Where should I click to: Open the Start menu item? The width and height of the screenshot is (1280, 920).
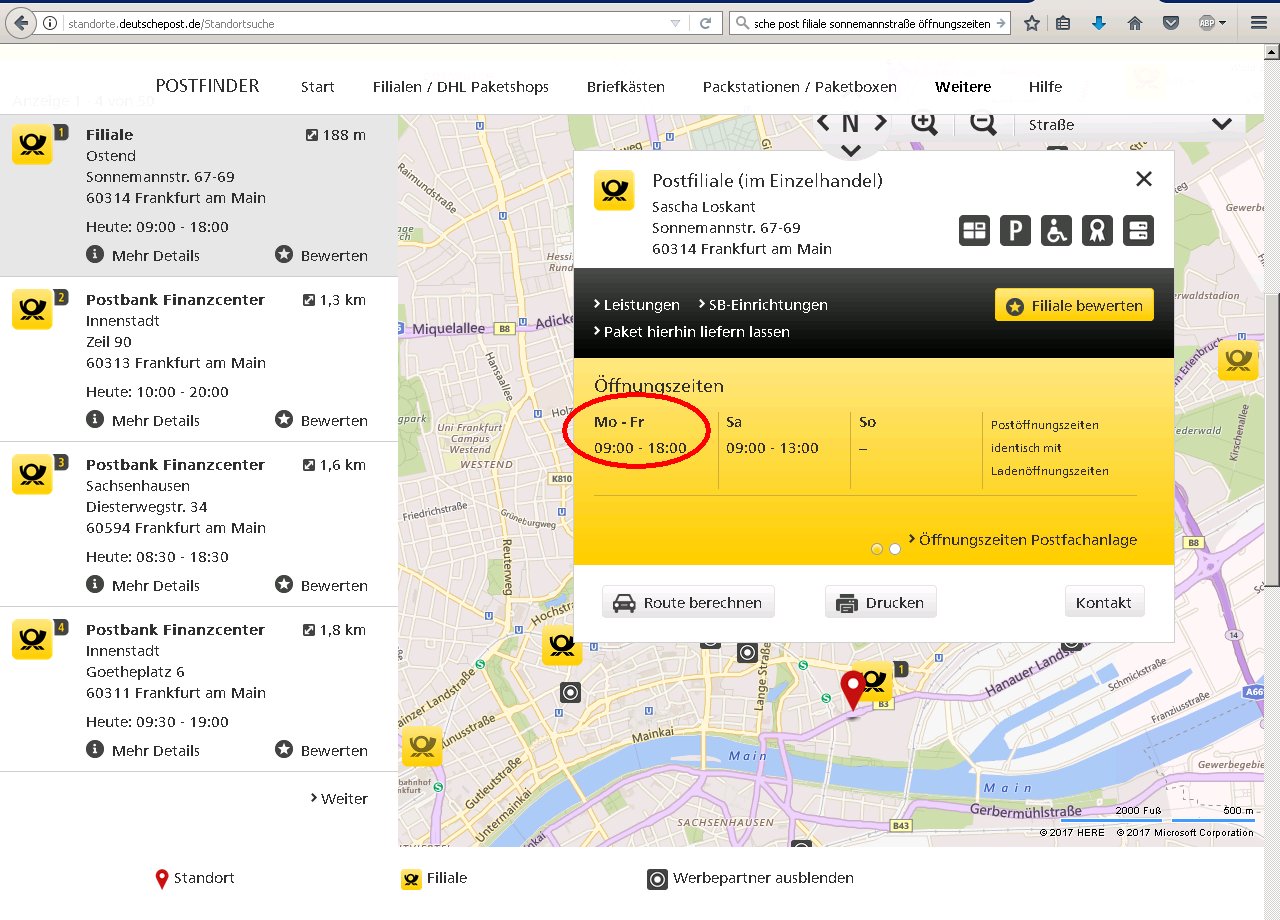pyautogui.click(x=318, y=87)
